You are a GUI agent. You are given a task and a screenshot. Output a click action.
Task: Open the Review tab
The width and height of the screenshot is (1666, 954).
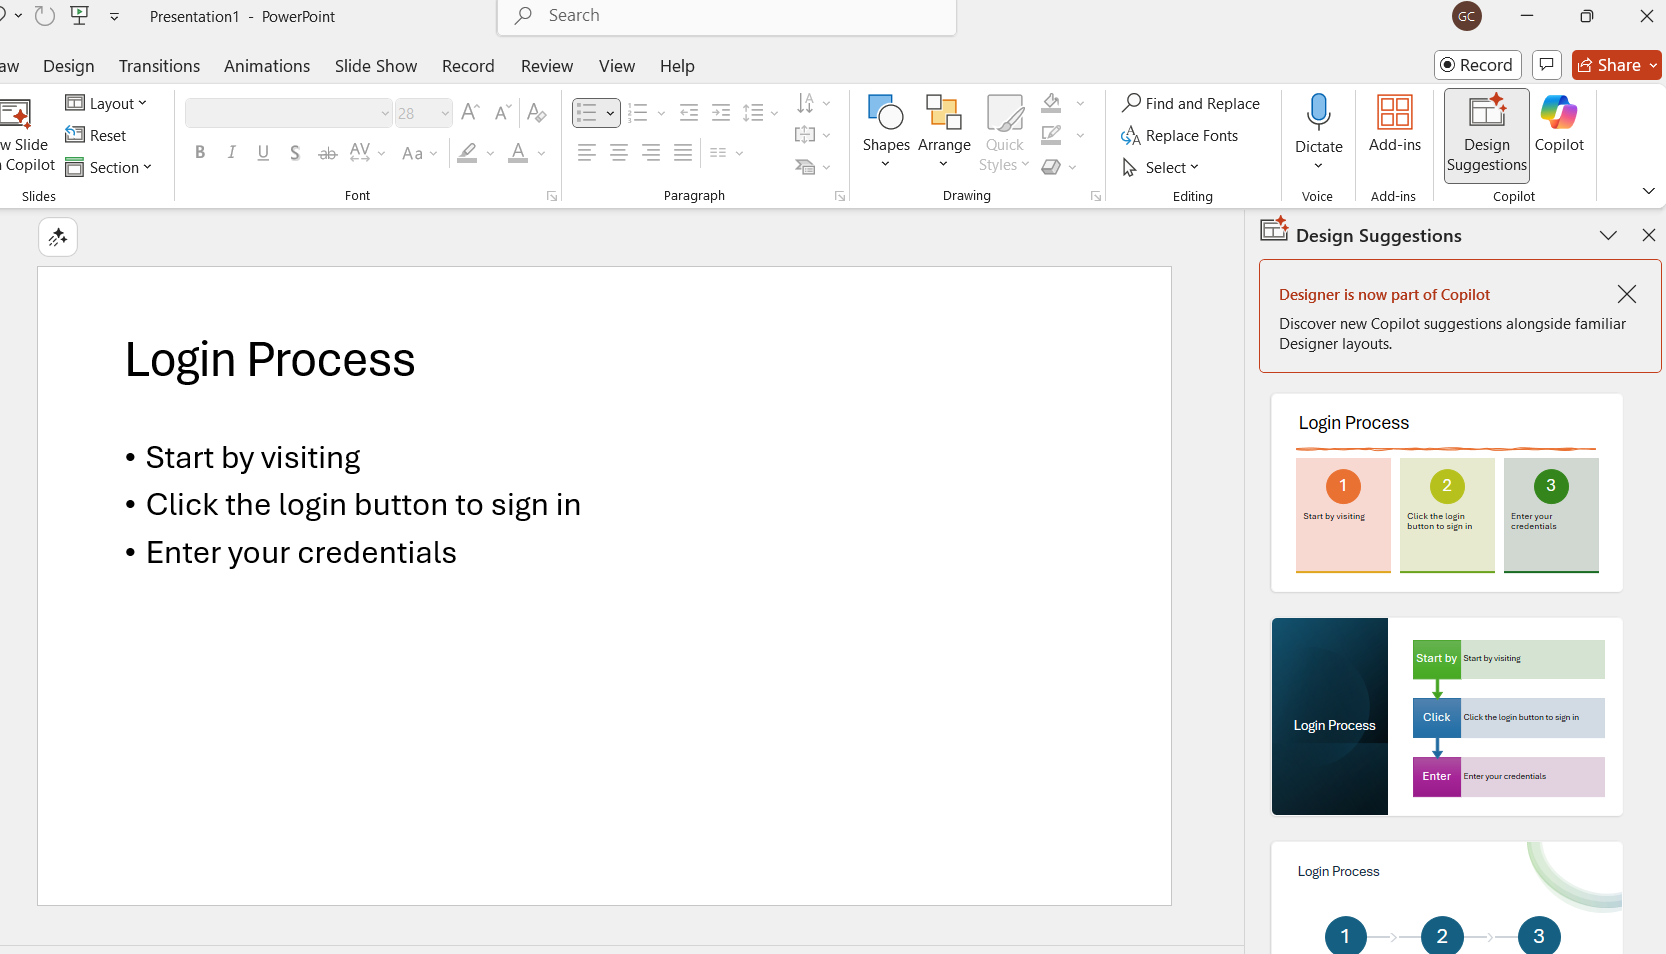tap(547, 66)
